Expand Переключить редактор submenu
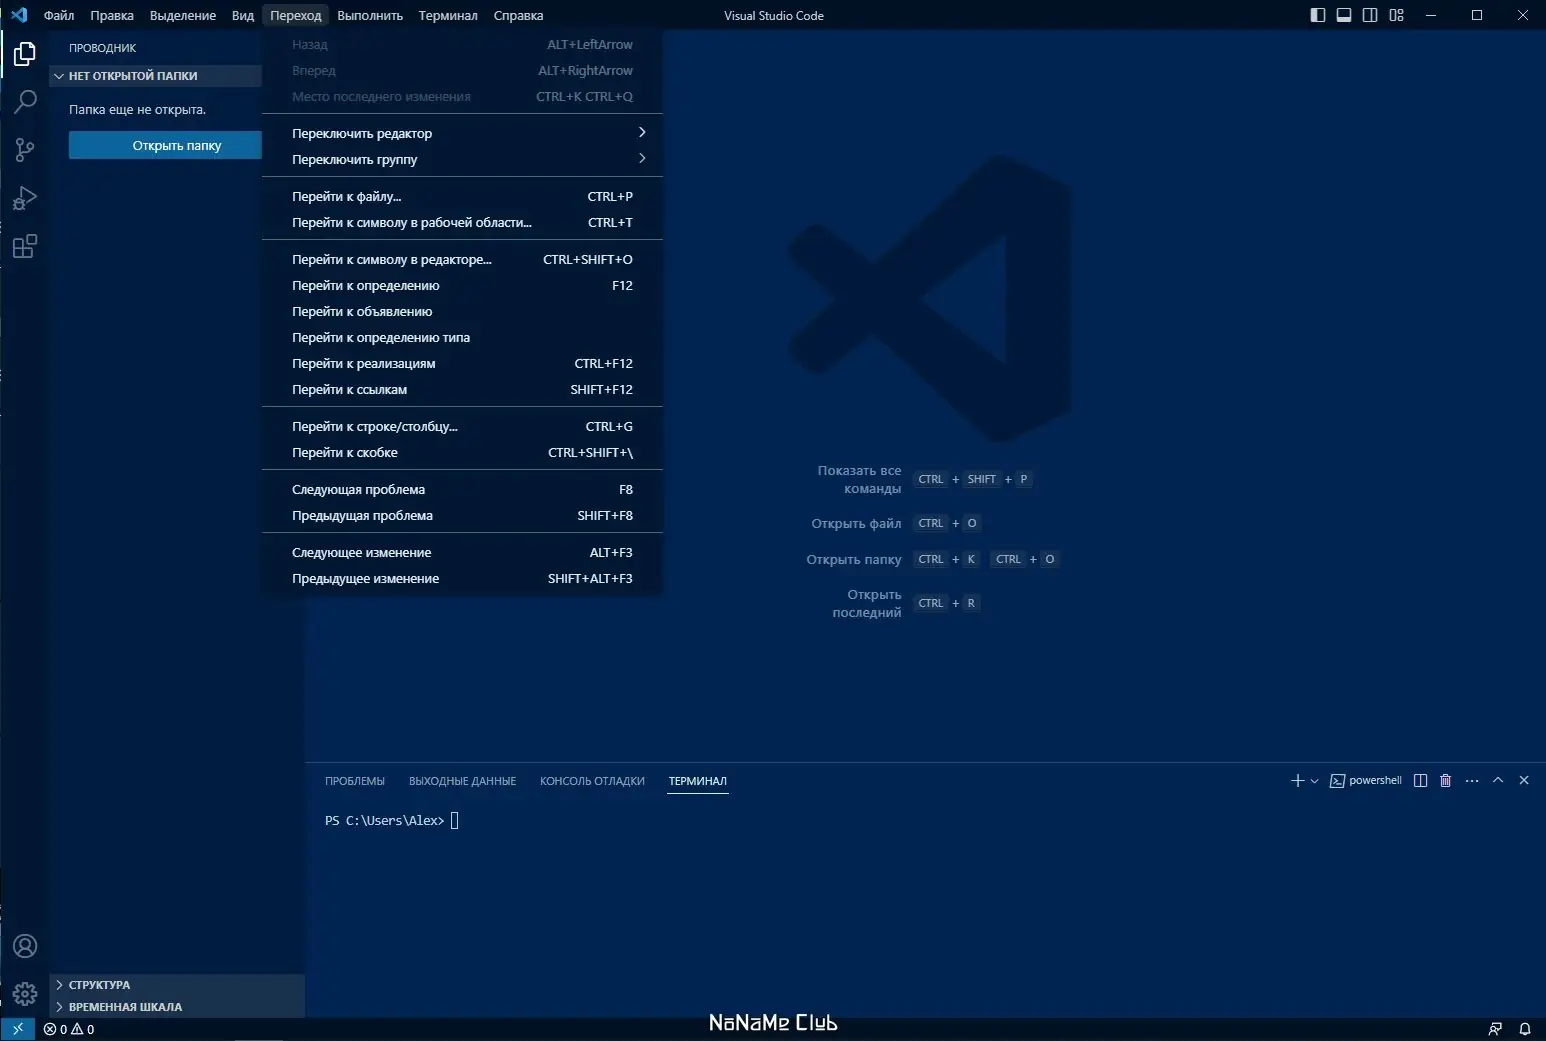 462,133
